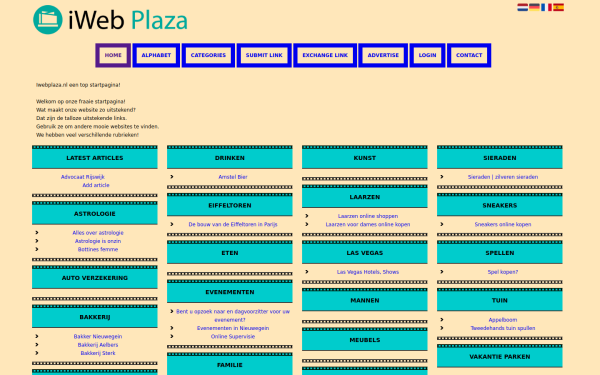Click the iWeb Plaza logo icon
The image size is (600, 375).
pos(48,20)
